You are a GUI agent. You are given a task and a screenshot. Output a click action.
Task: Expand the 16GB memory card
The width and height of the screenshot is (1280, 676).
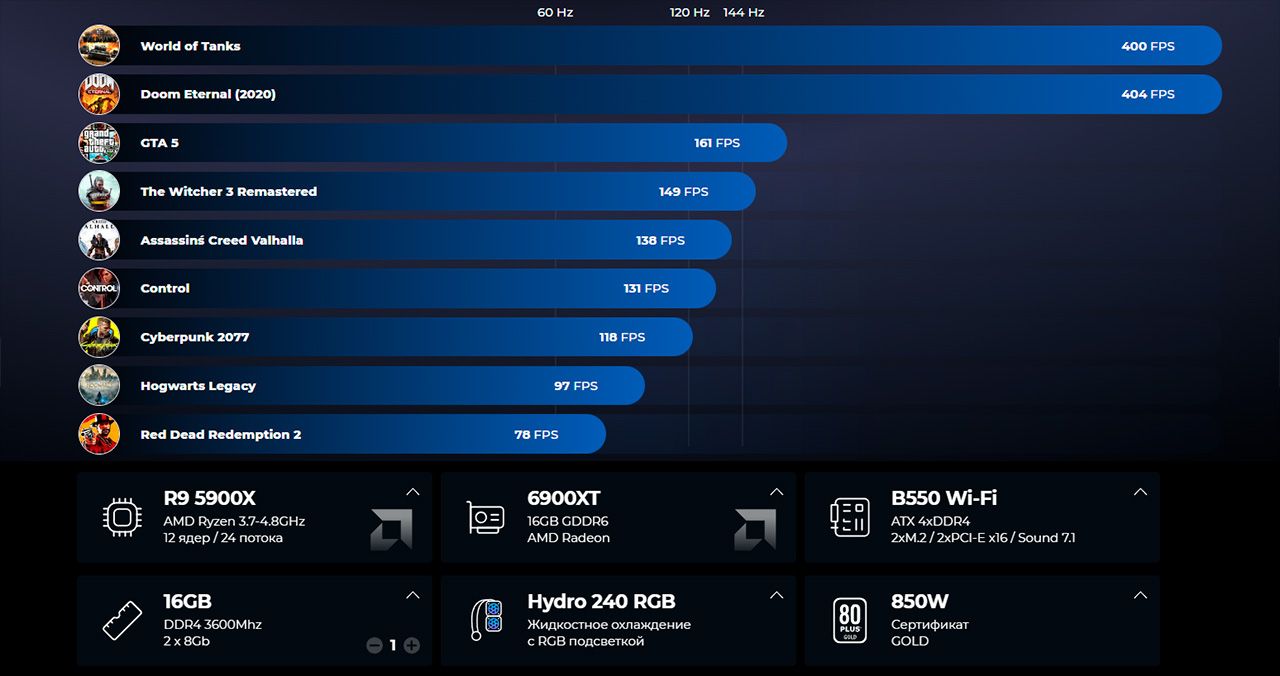coord(413,596)
